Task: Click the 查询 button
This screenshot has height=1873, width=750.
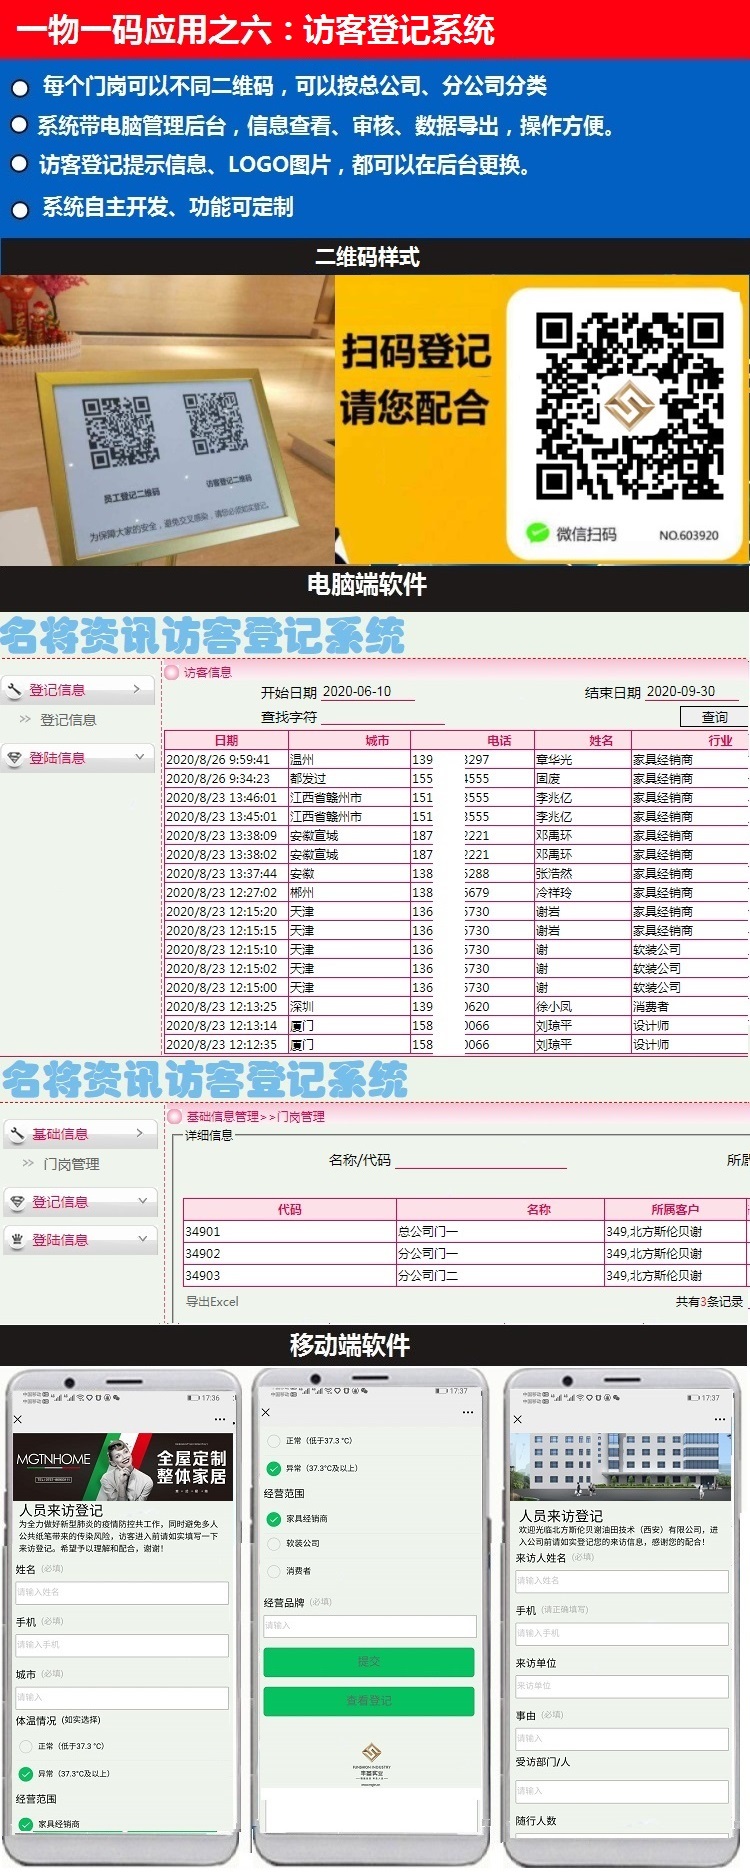Action: coord(715,717)
